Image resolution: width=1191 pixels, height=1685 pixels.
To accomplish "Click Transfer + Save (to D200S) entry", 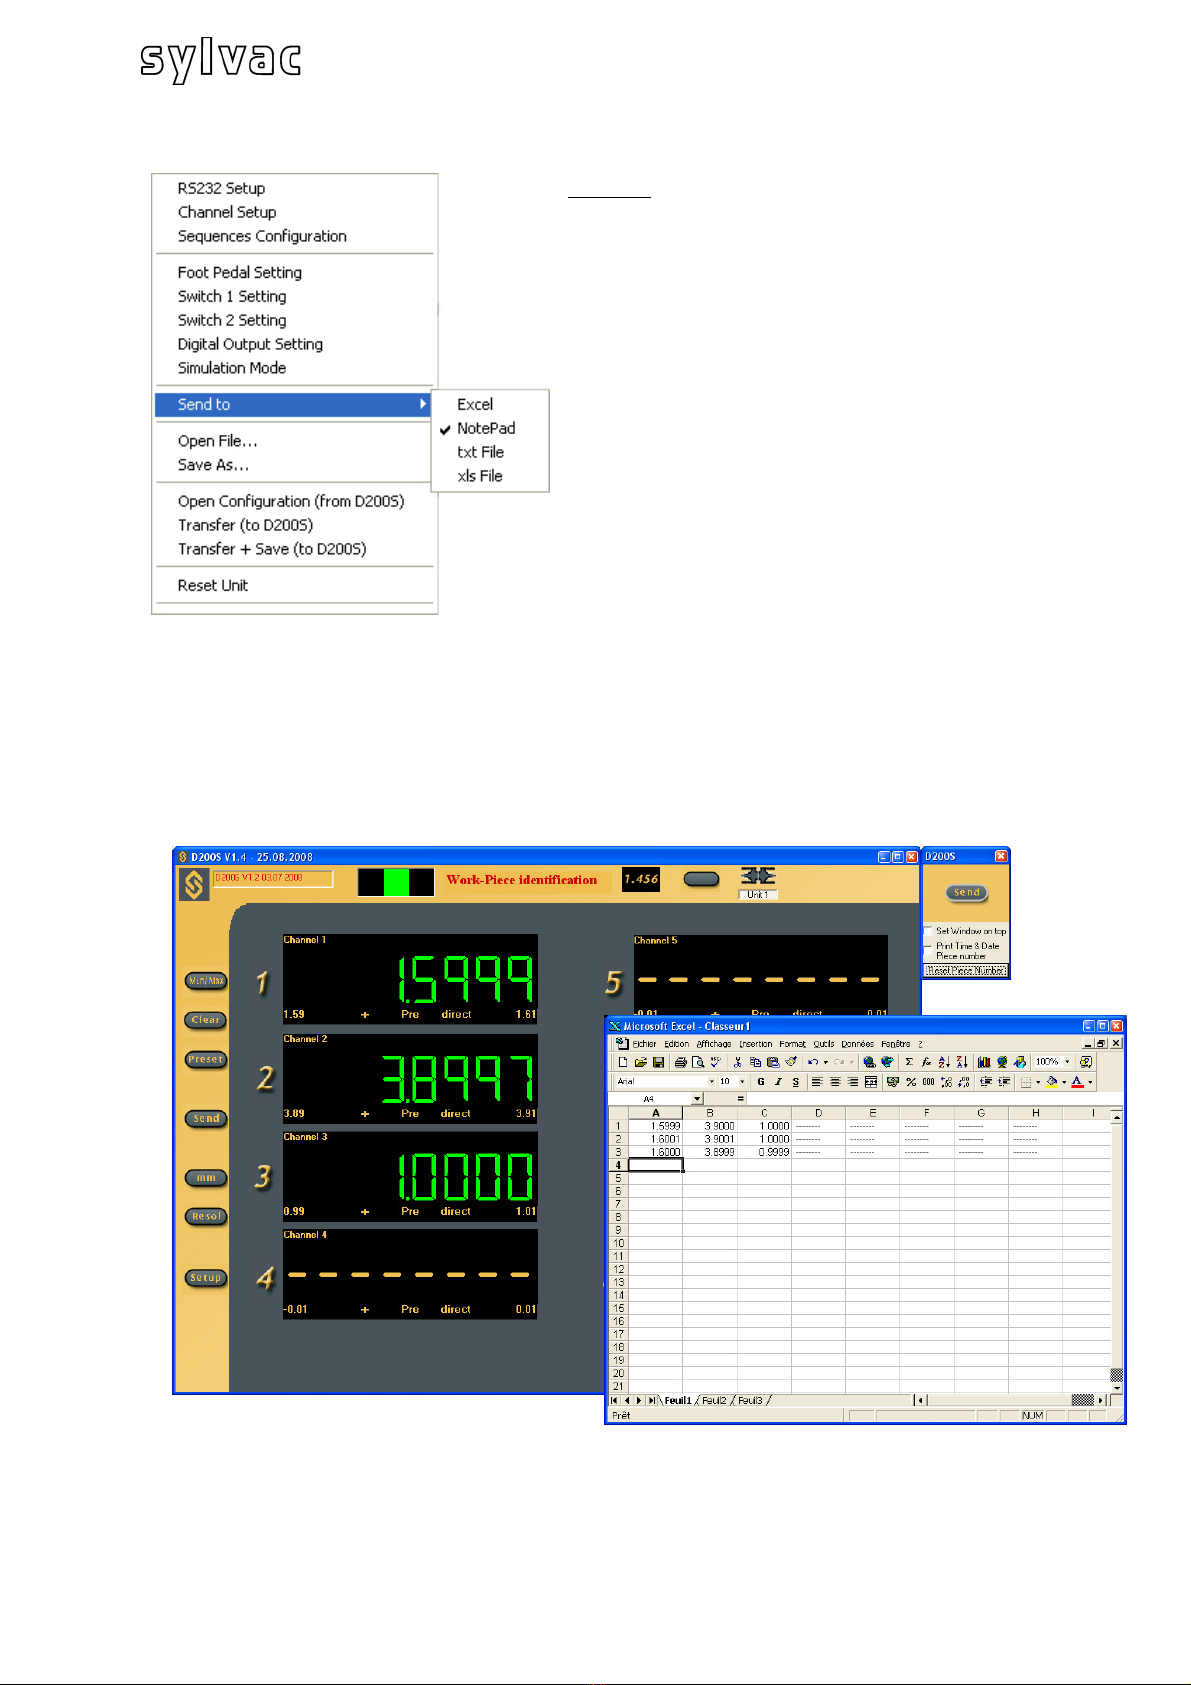I will click(272, 549).
